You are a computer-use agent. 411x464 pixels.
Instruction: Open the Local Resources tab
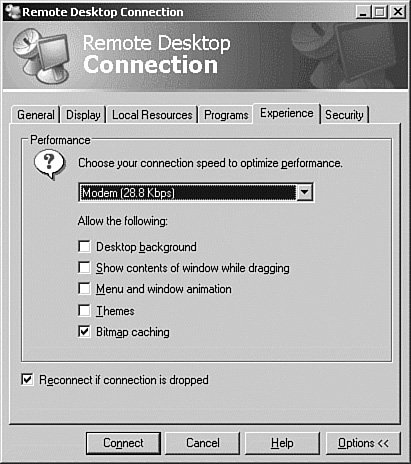click(152, 115)
